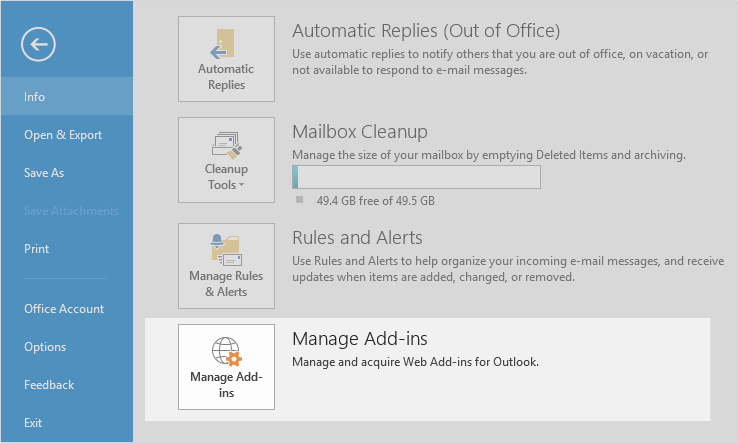Click the Manage Add-ins heading text
Viewport: 738px width, 443px height.
[x=359, y=339]
